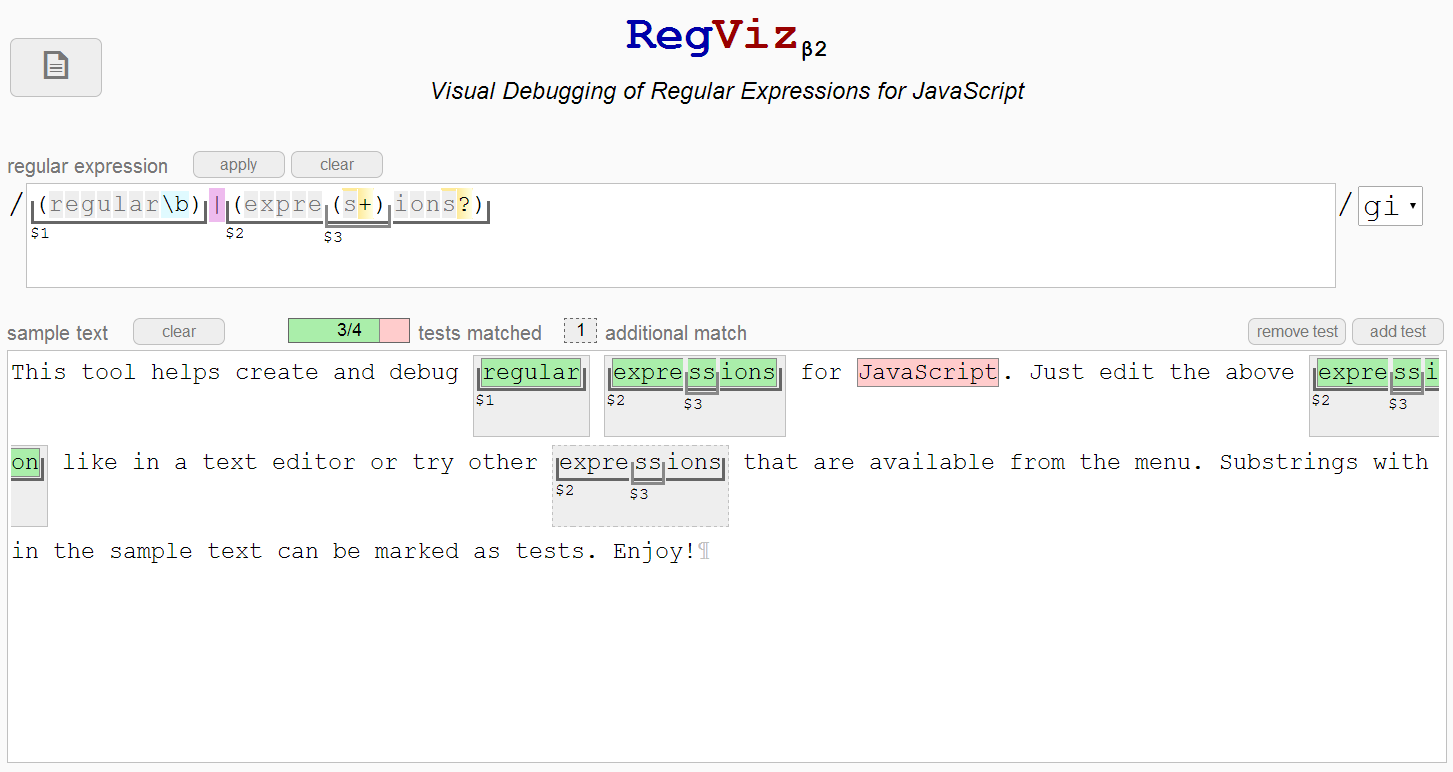1453x772 pixels.
Task: Click the dashed additional match expressions
Action: pyautogui.click(x=640, y=463)
